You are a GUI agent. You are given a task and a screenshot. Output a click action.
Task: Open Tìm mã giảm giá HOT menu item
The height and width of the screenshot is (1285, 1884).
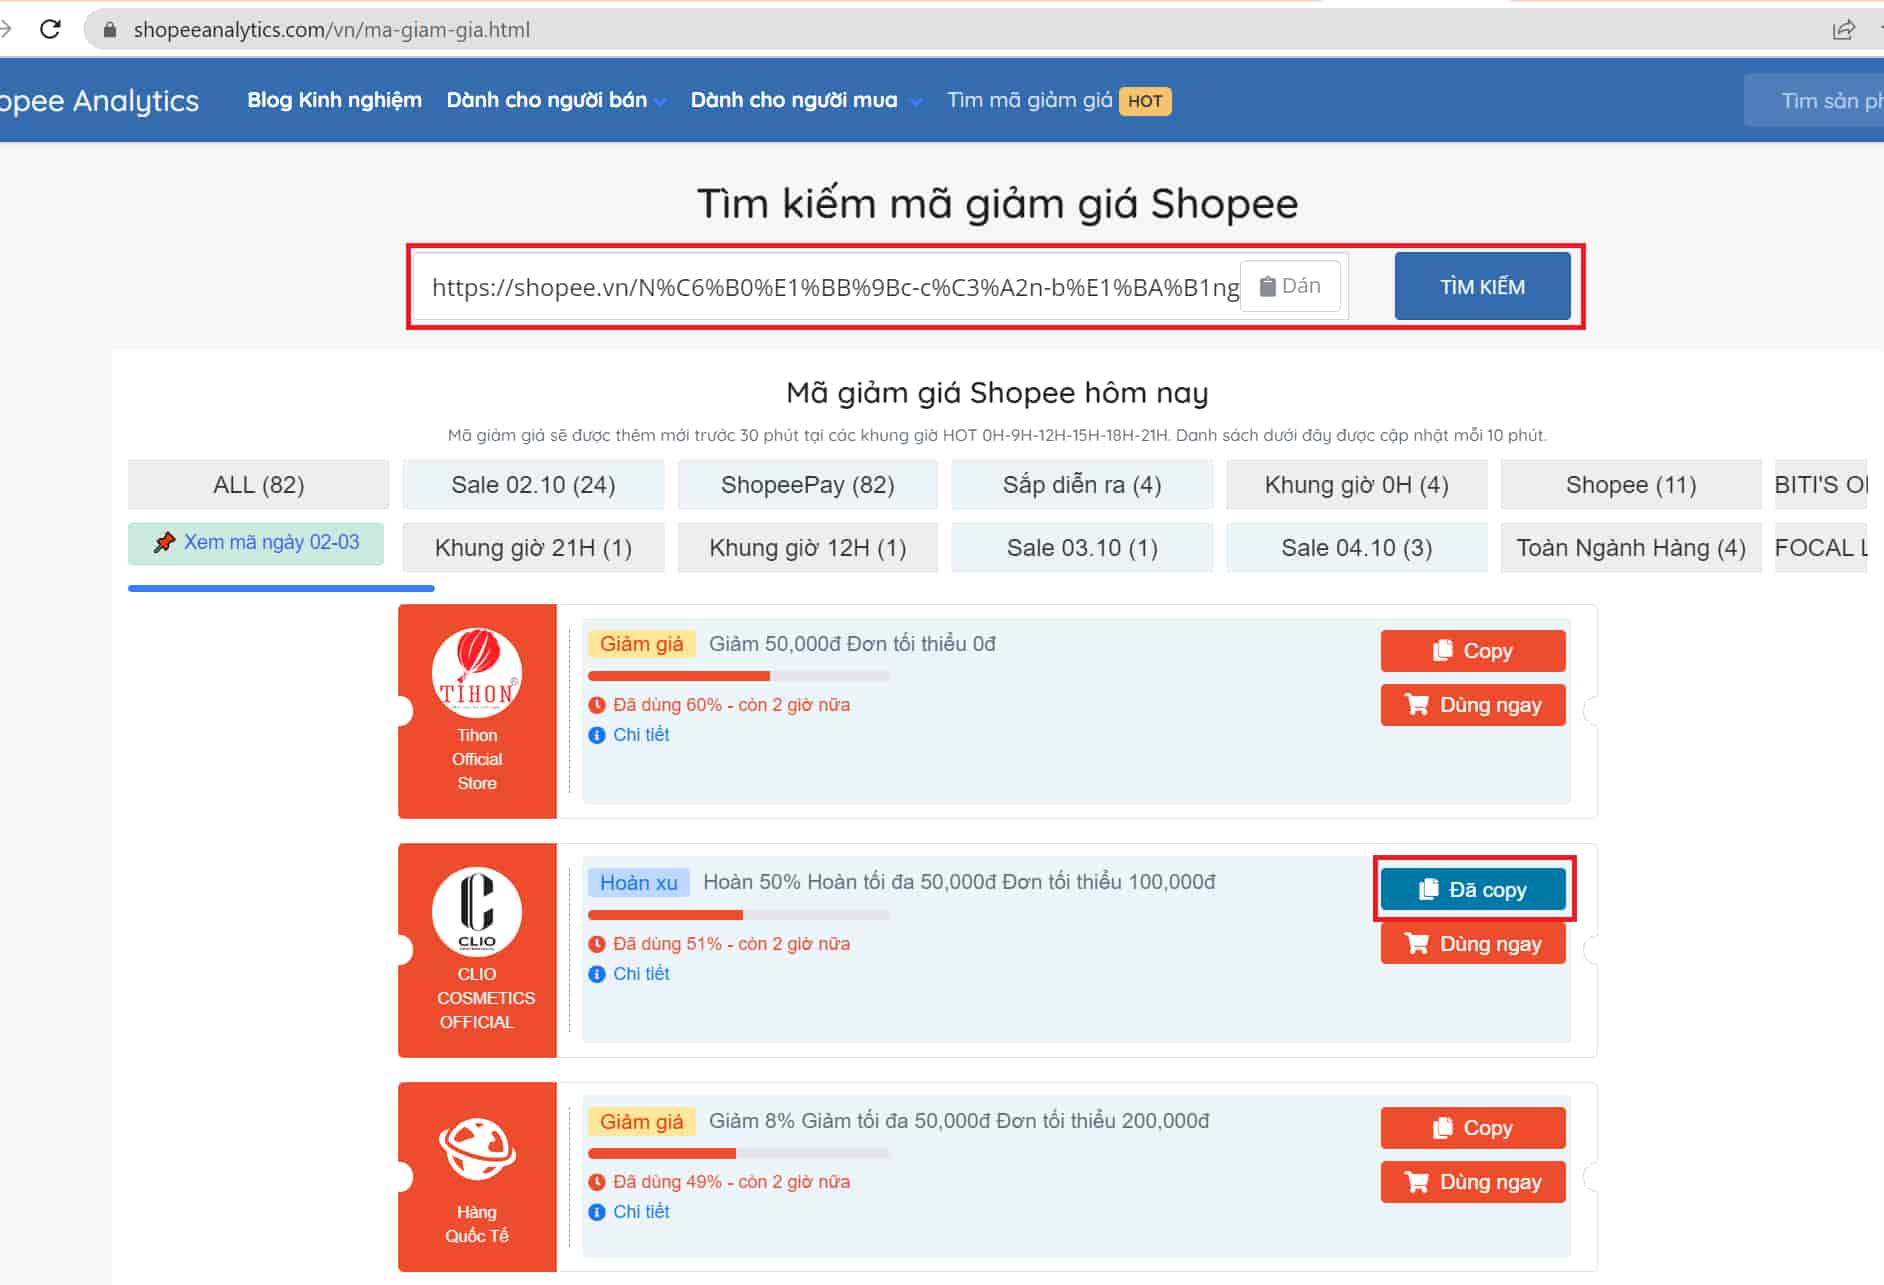(1058, 100)
